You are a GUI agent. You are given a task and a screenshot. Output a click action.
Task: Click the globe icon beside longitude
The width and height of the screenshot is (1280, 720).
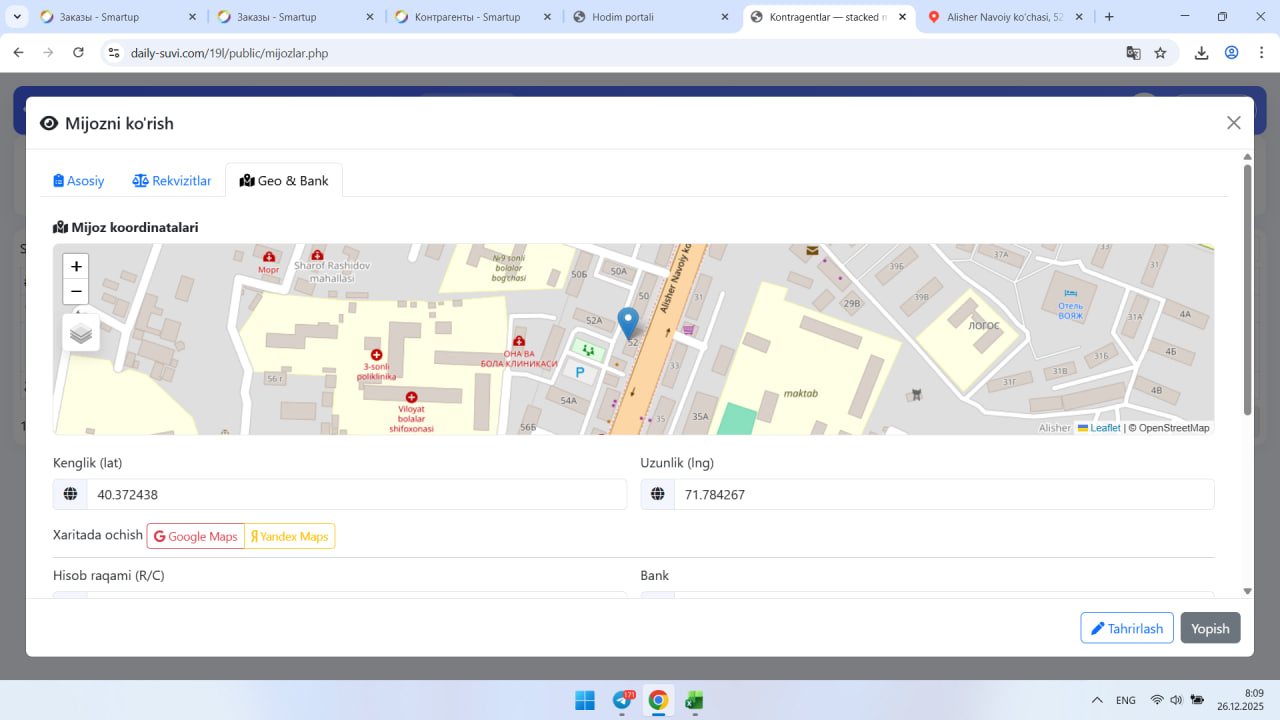(657, 494)
